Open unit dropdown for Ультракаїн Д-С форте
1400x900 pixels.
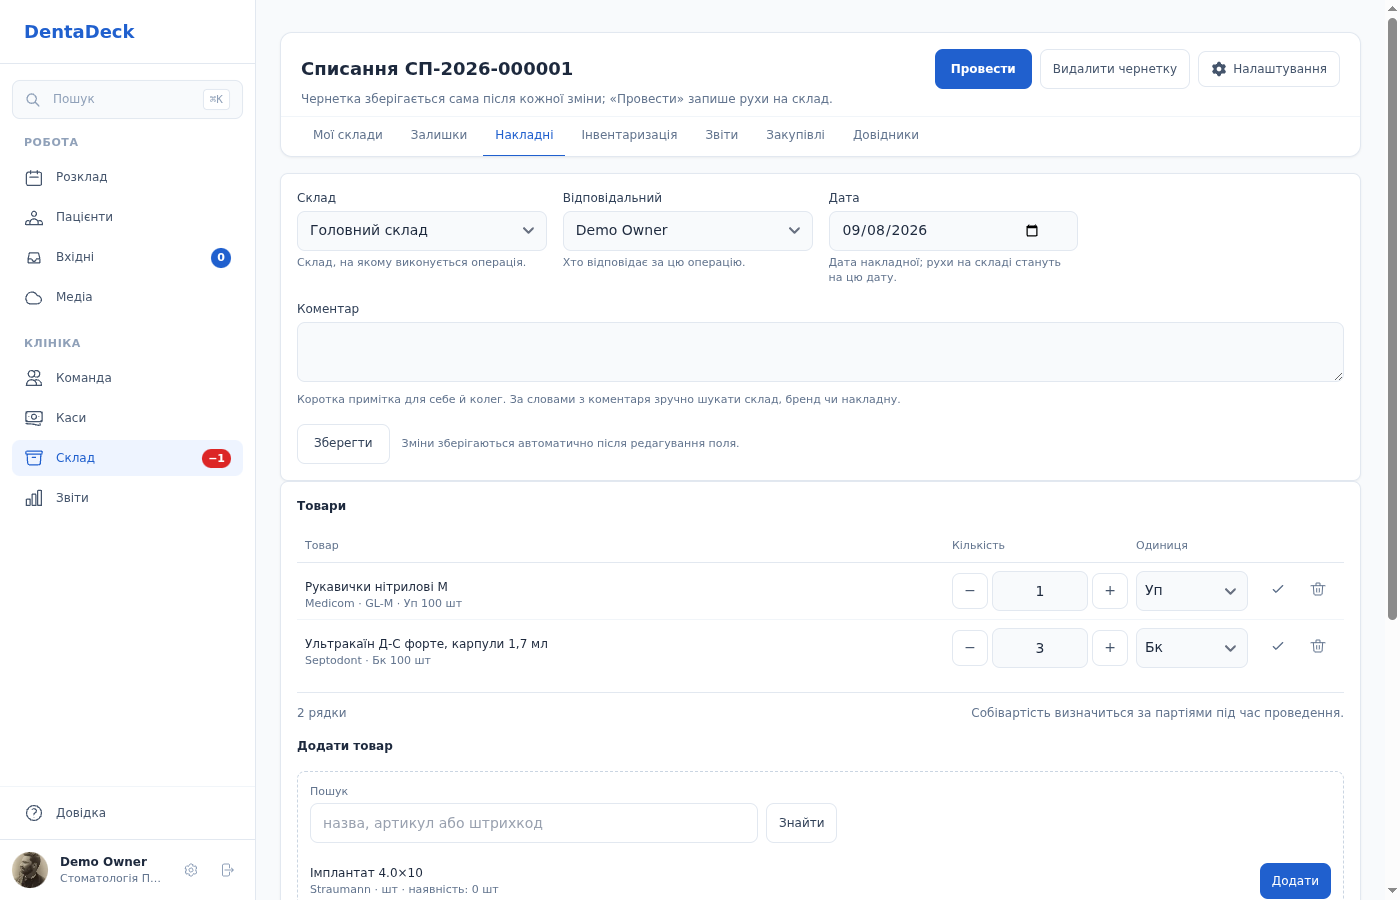(1192, 648)
